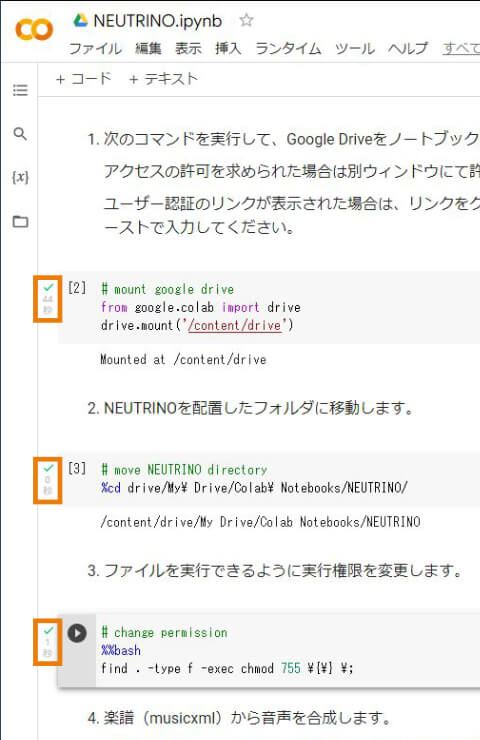Rename the notebook title NEUTRINO.ipynb
Screen dimensions: 480x740
158,21
